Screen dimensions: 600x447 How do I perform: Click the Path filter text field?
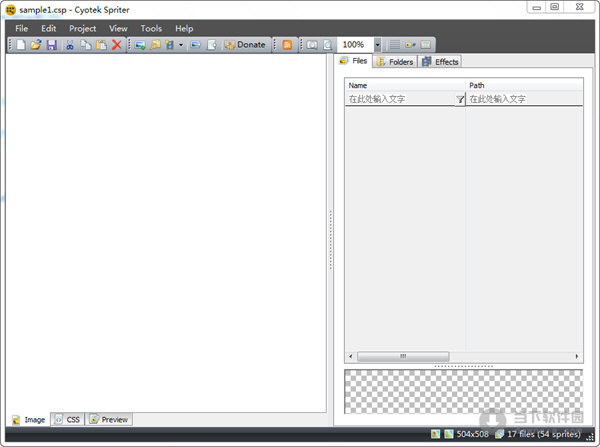pyautogui.click(x=523, y=99)
